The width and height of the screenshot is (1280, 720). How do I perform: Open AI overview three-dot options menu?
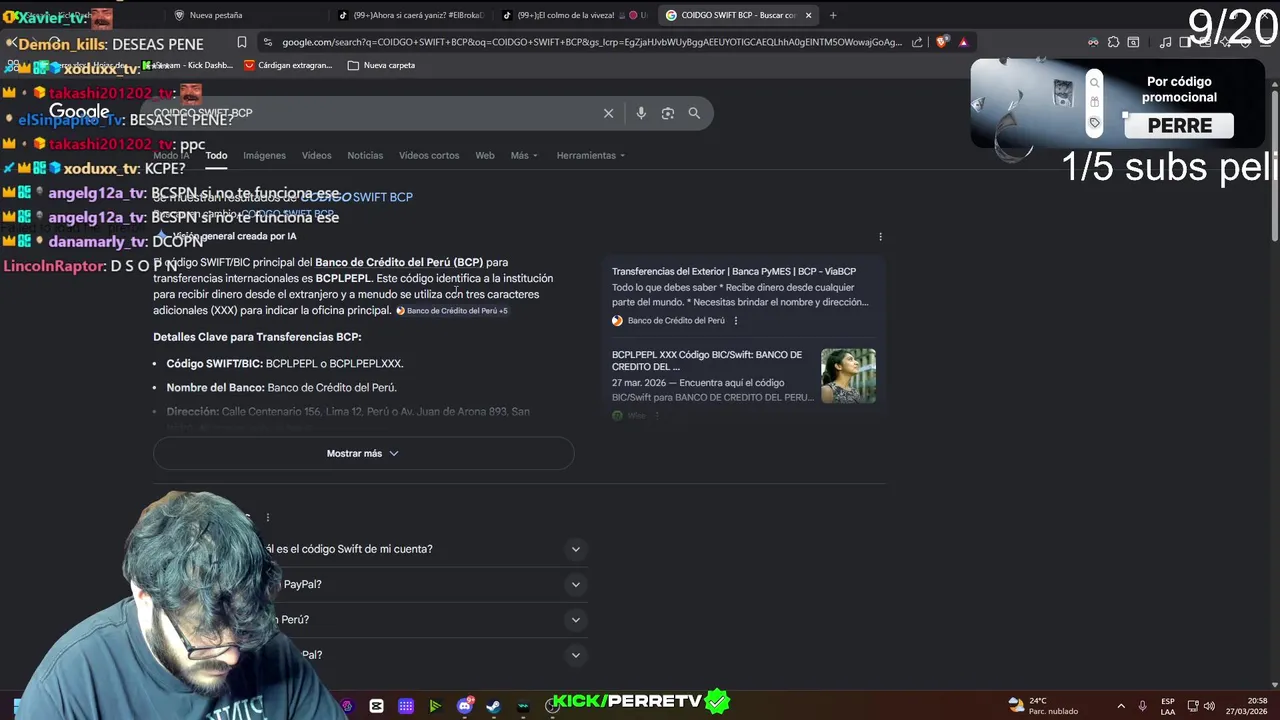(880, 237)
